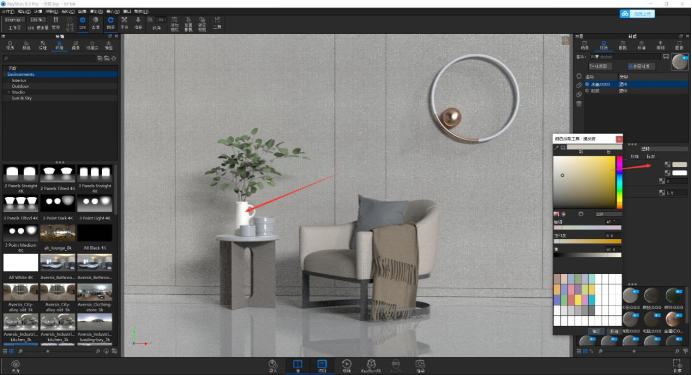
Task: Click the Material Graph button
Action: [600, 66]
